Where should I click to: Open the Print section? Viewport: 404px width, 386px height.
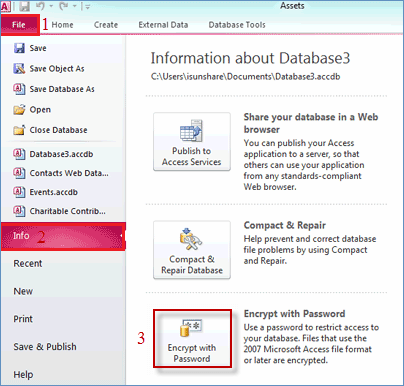tap(23, 319)
